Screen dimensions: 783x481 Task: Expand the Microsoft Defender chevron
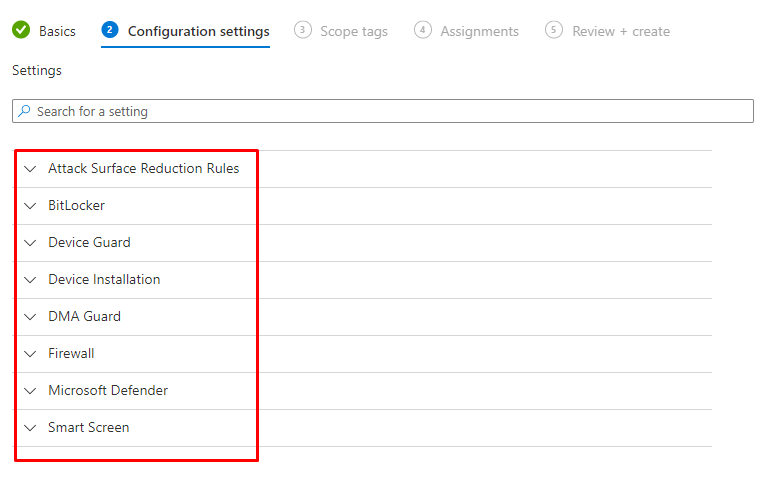(x=30, y=391)
